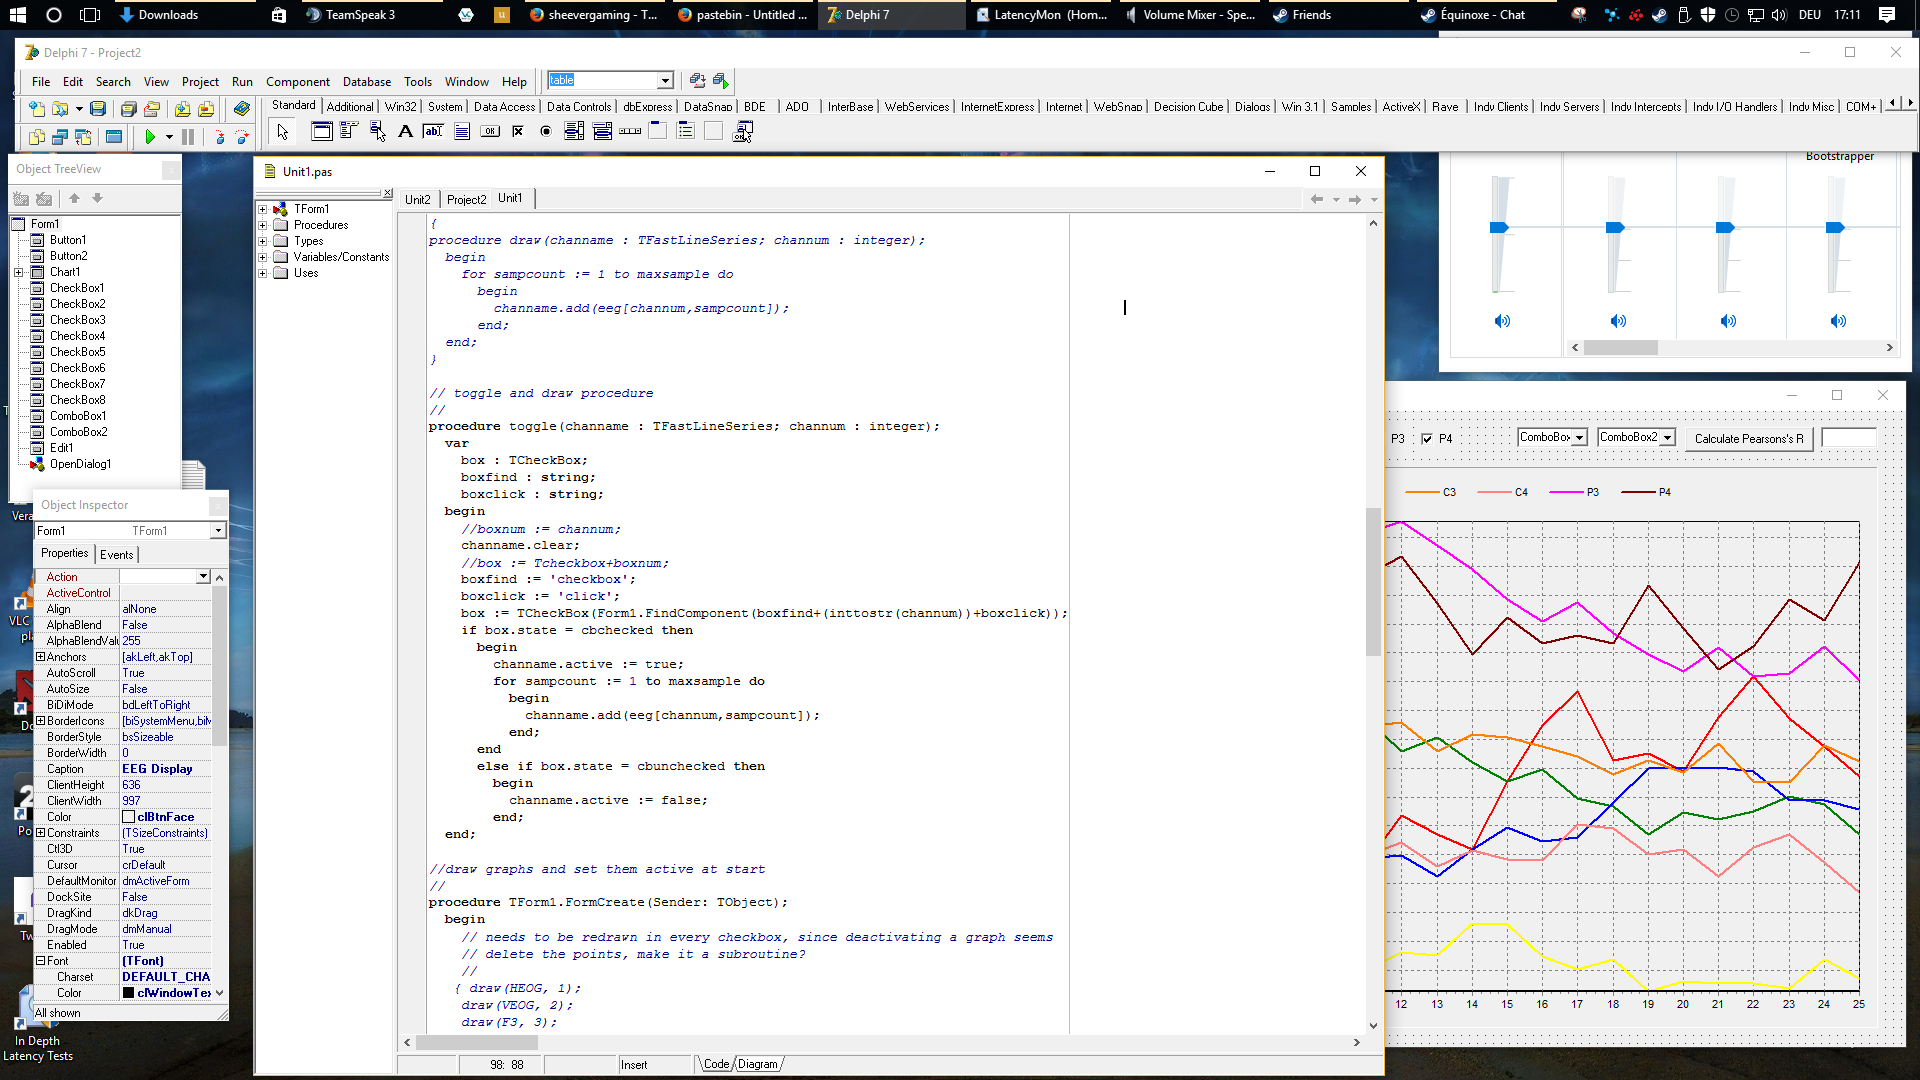Select the Label component in palette
Screen dimensions: 1920x1080
pyautogui.click(x=405, y=131)
